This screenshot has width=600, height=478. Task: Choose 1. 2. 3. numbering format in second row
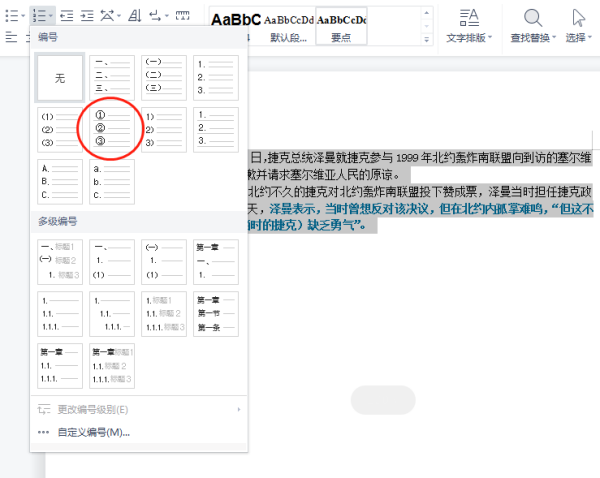click(216, 130)
